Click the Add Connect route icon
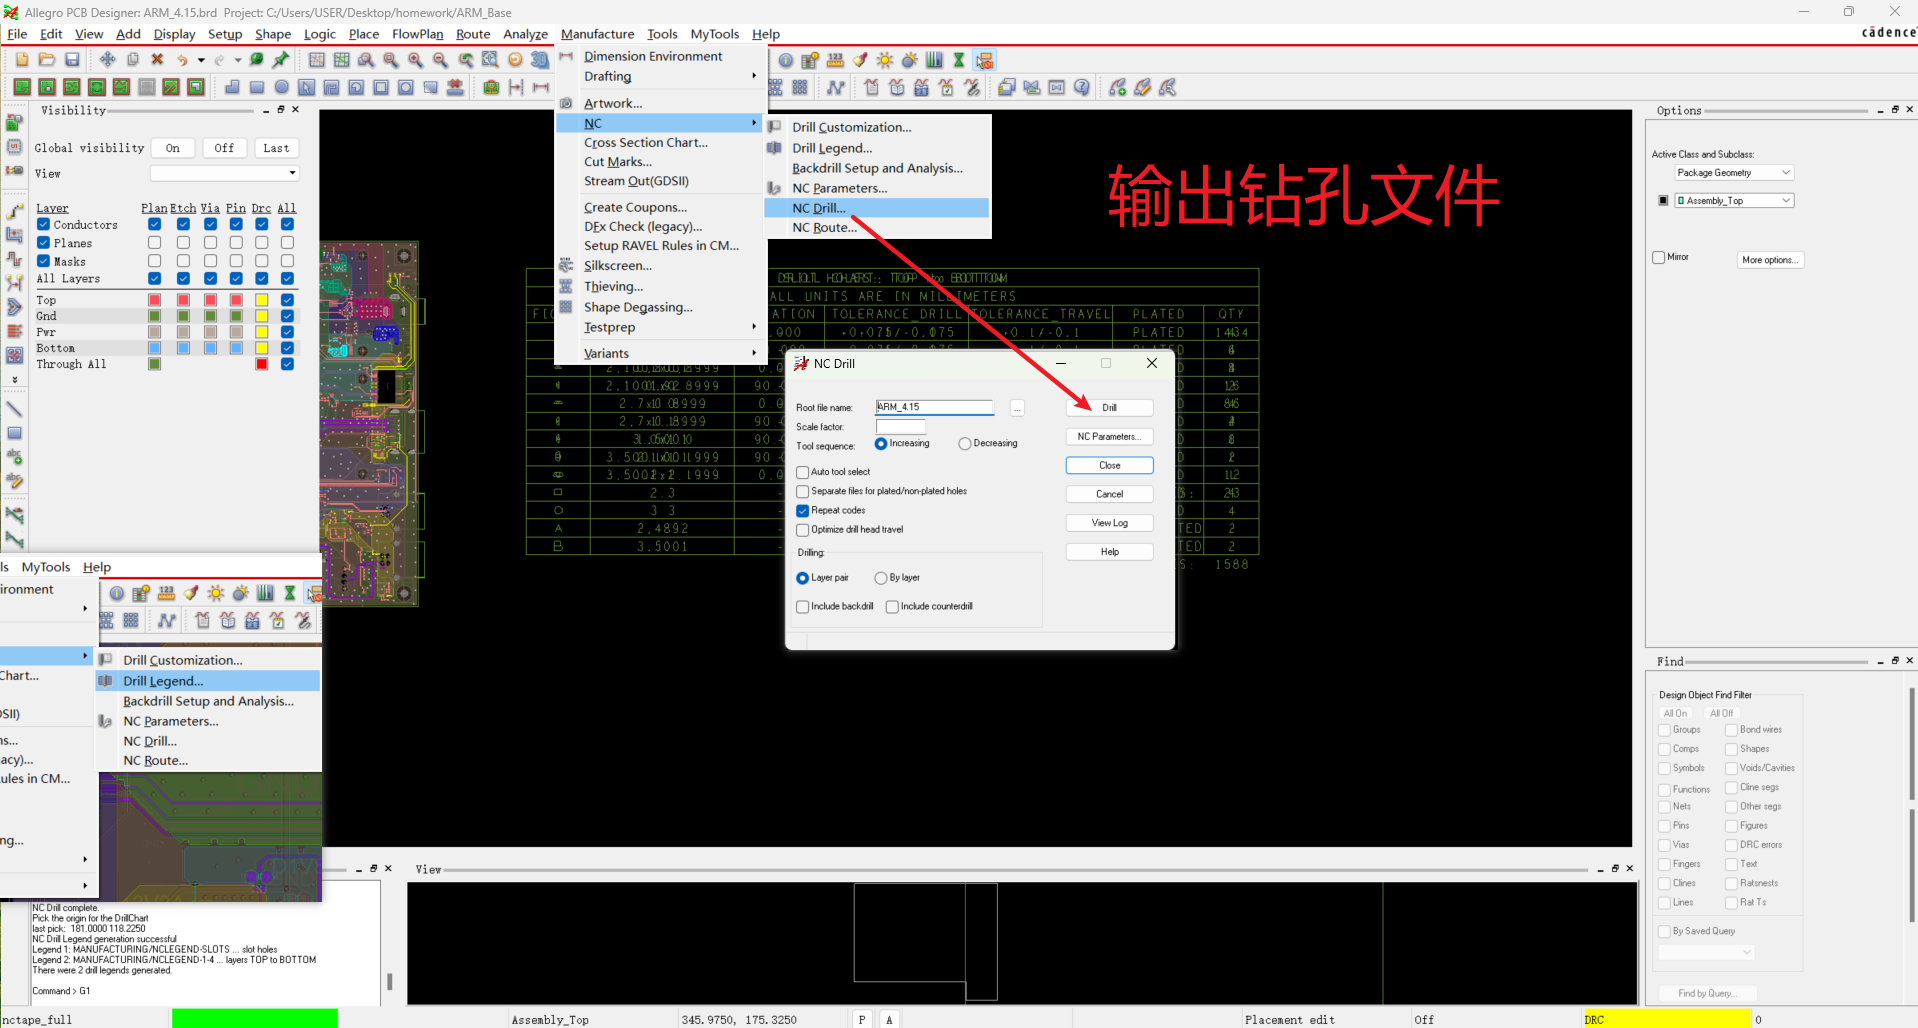The width and height of the screenshot is (1918, 1028). click(x=14, y=212)
